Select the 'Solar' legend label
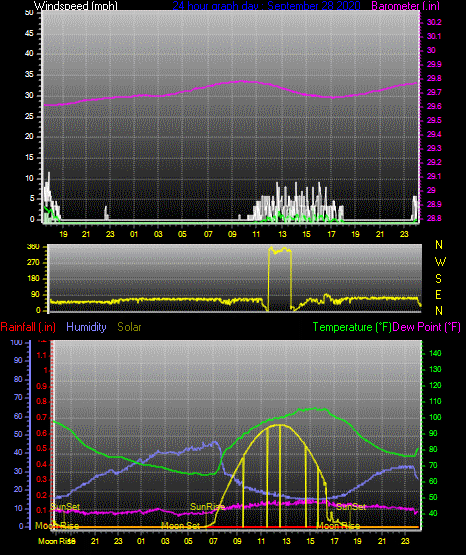The width and height of the screenshot is (466, 555). (x=129, y=327)
